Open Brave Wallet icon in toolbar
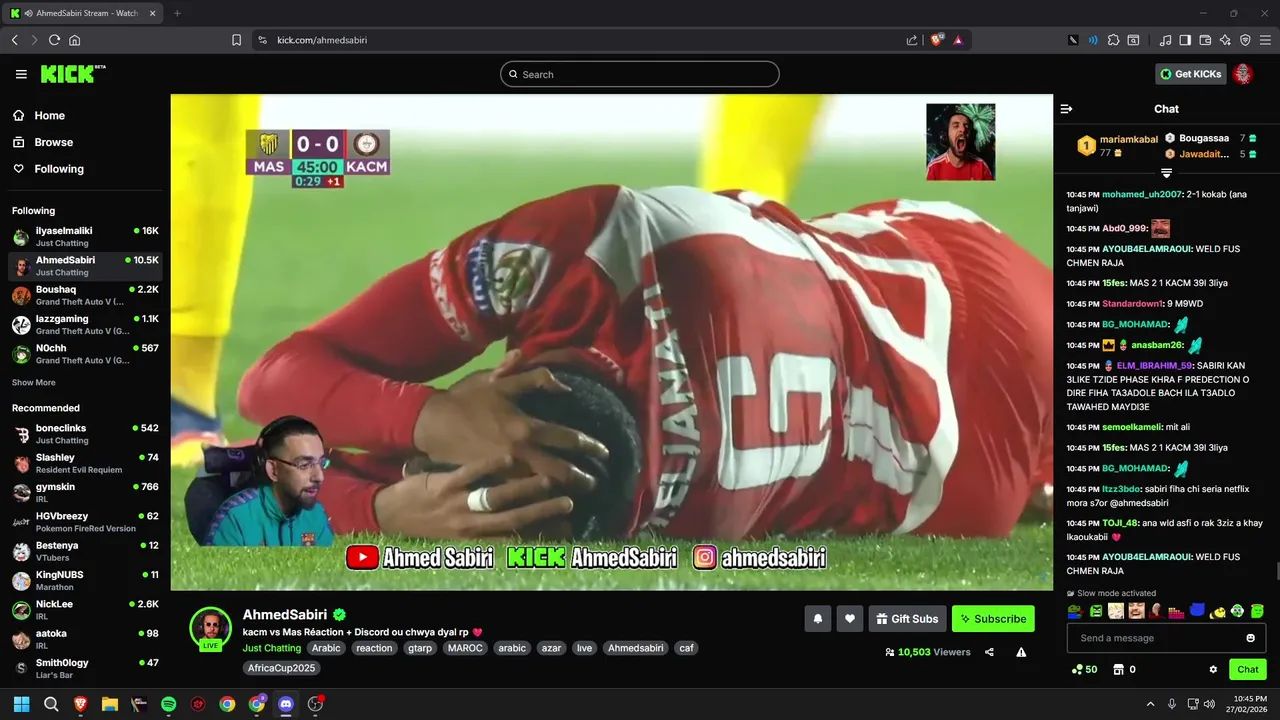 tap(1205, 40)
